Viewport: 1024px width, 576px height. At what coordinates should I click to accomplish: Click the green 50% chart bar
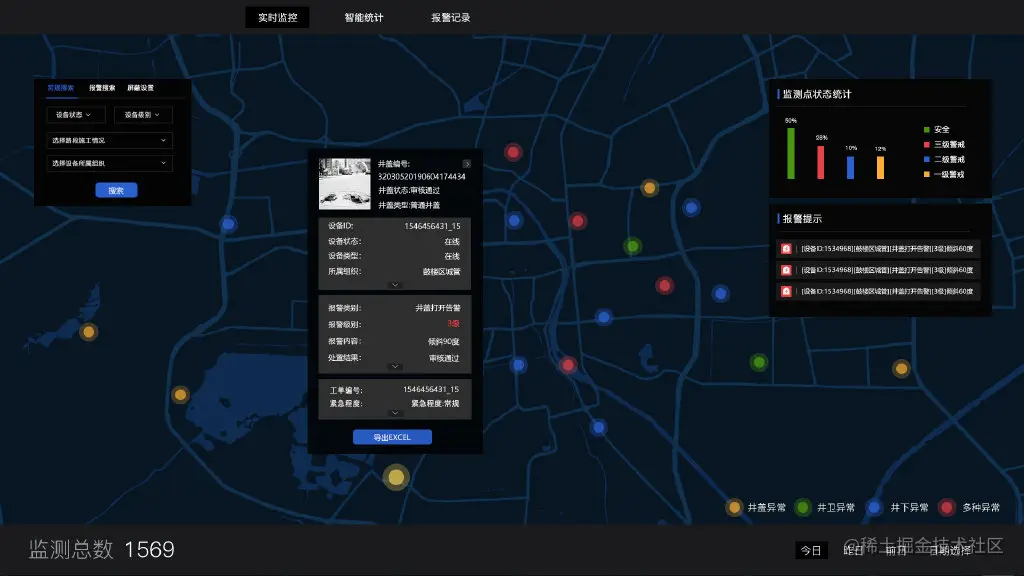pyautogui.click(x=791, y=153)
